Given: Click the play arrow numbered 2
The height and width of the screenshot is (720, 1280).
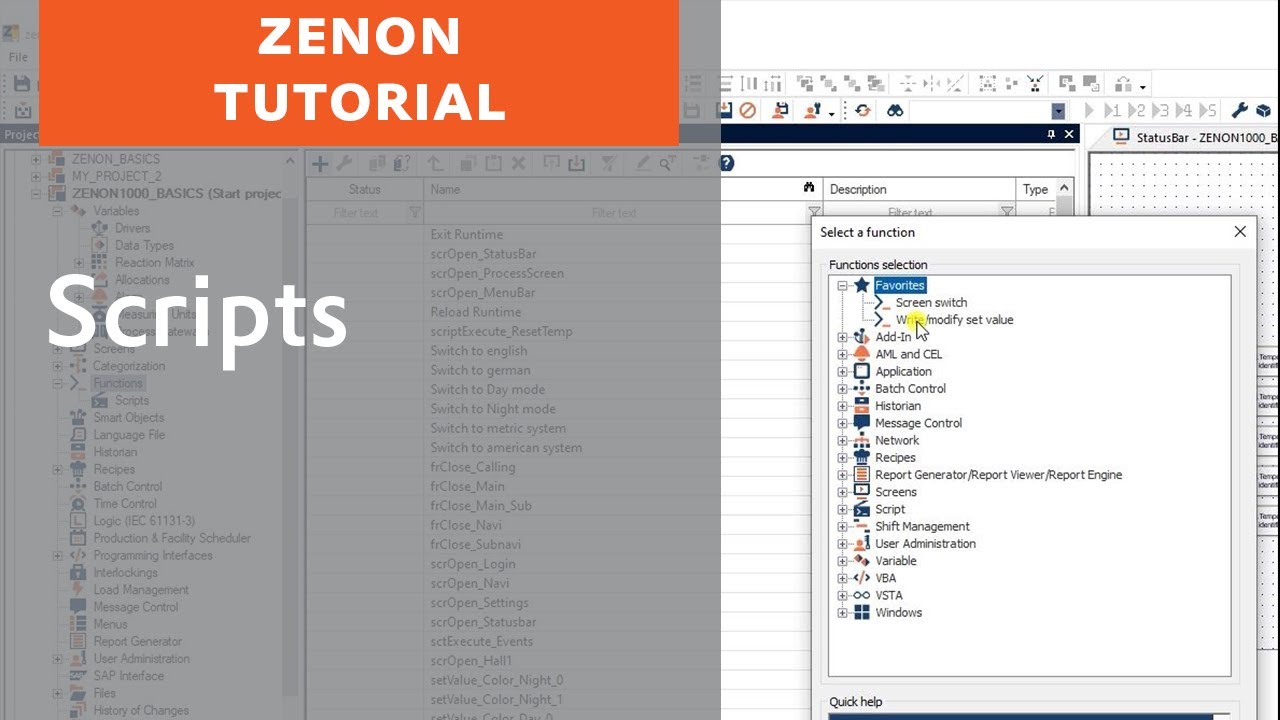Looking at the screenshot, I should [x=1136, y=111].
